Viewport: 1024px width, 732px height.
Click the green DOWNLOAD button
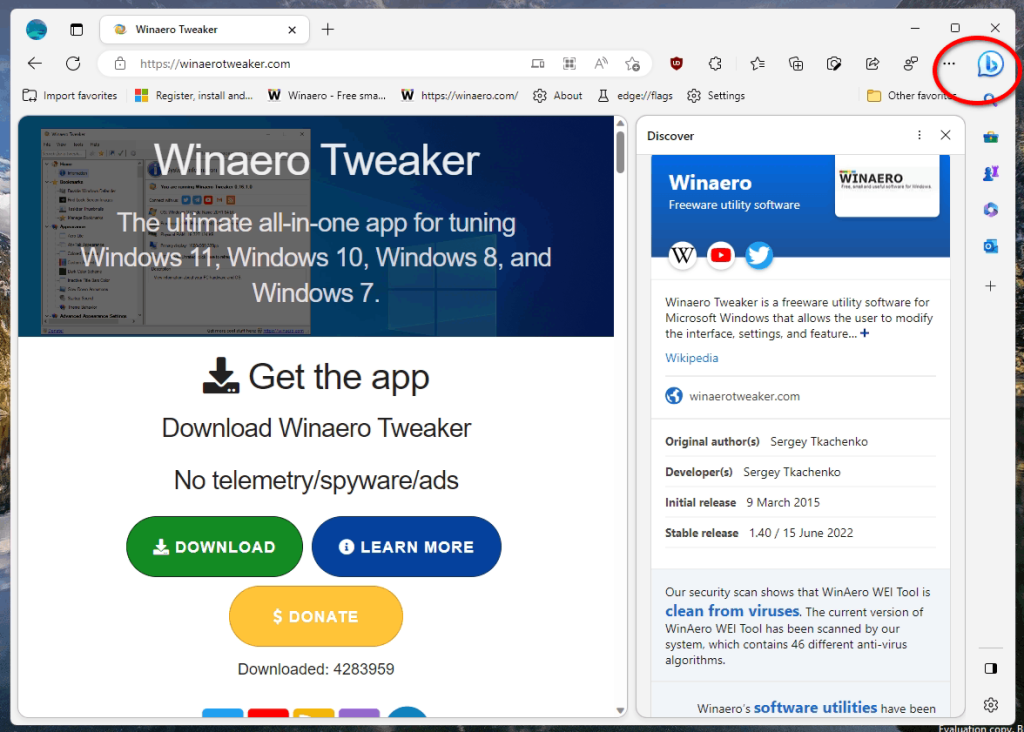point(214,547)
